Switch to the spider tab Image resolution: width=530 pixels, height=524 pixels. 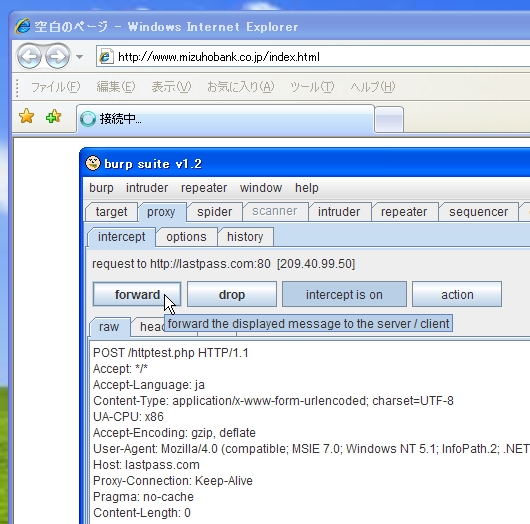pyautogui.click(x=215, y=212)
